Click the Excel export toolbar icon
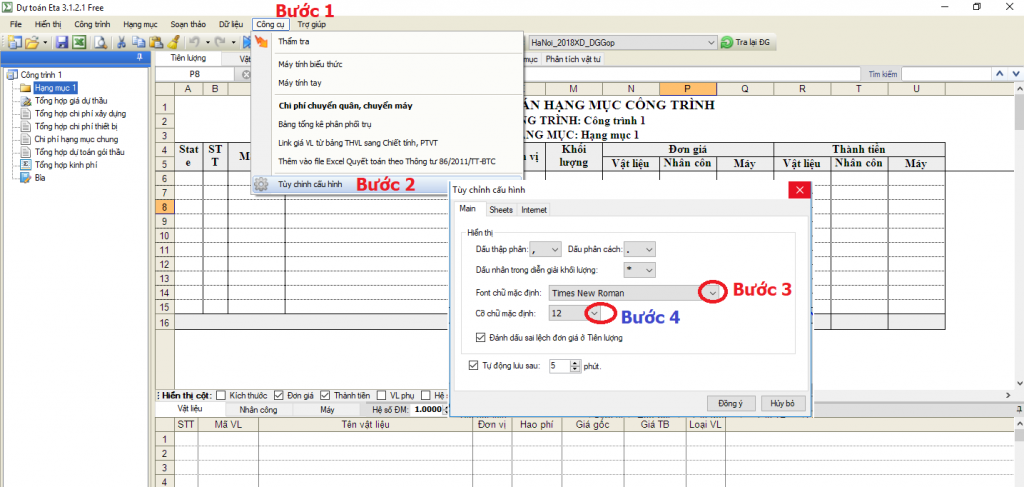The image size is (1024, 487). click(79, 43)
